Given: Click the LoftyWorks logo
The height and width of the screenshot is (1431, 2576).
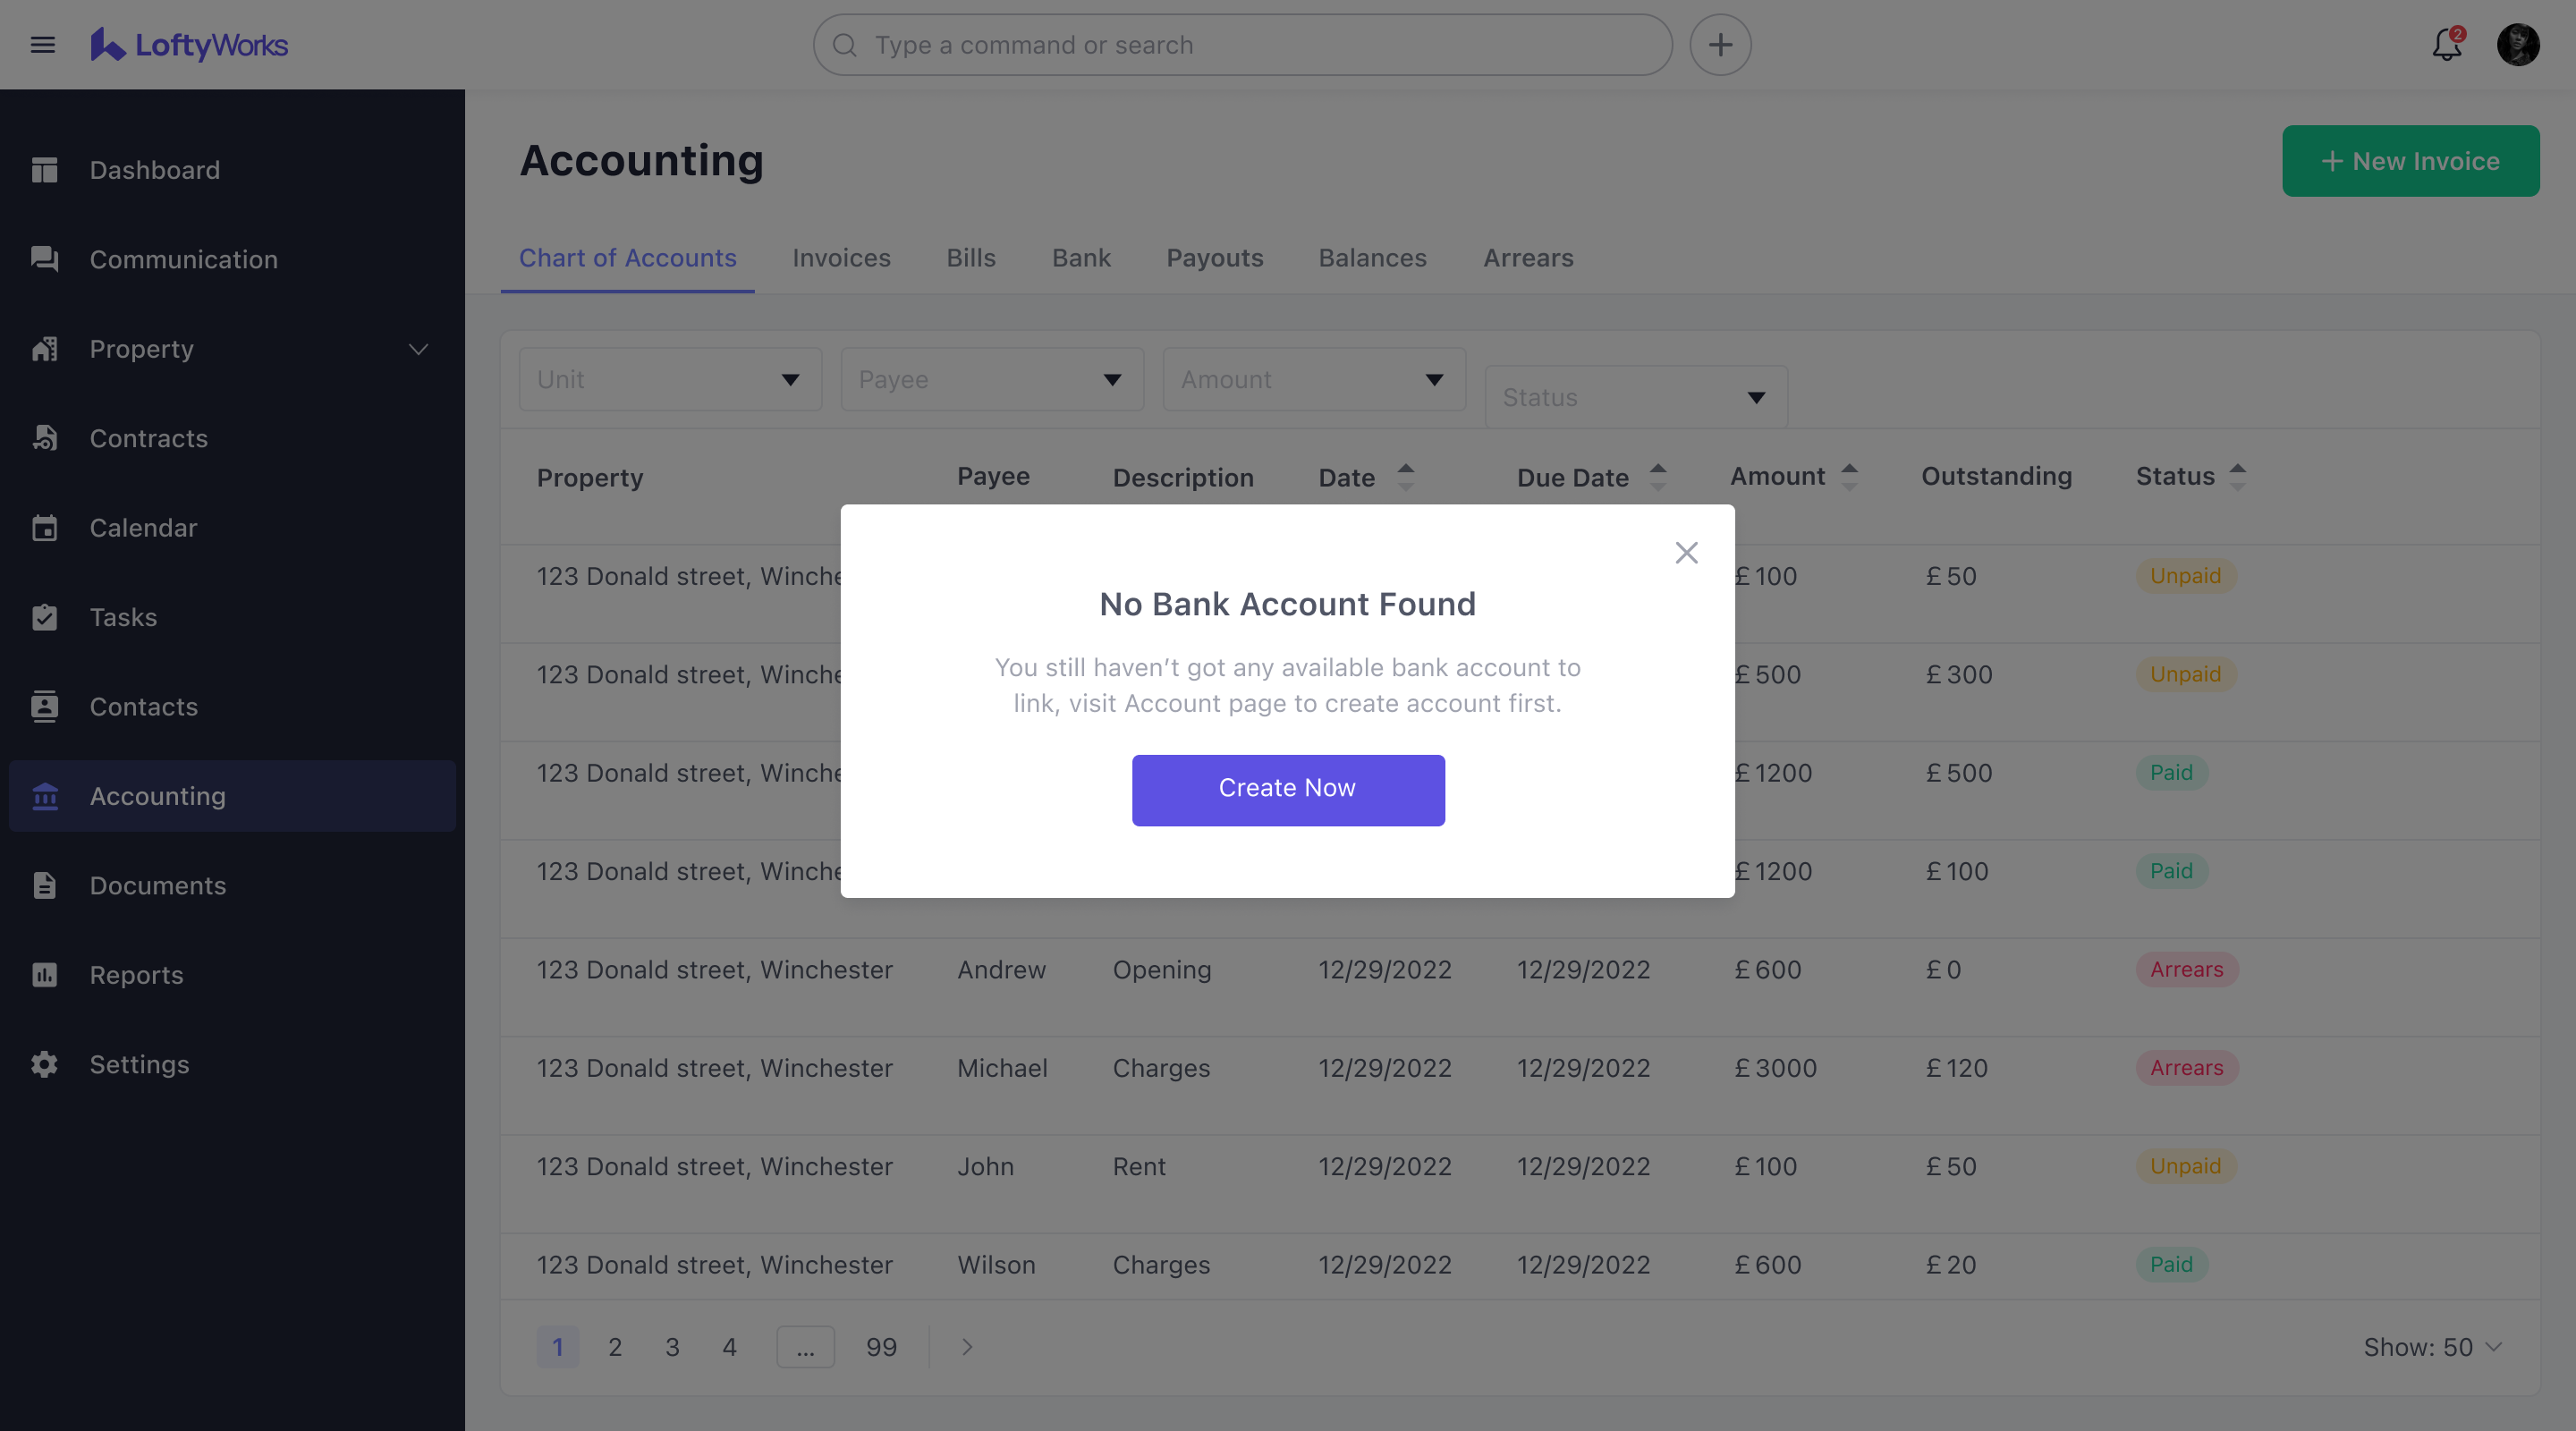Looking at the screenshot, I should (x=188, y=44).
